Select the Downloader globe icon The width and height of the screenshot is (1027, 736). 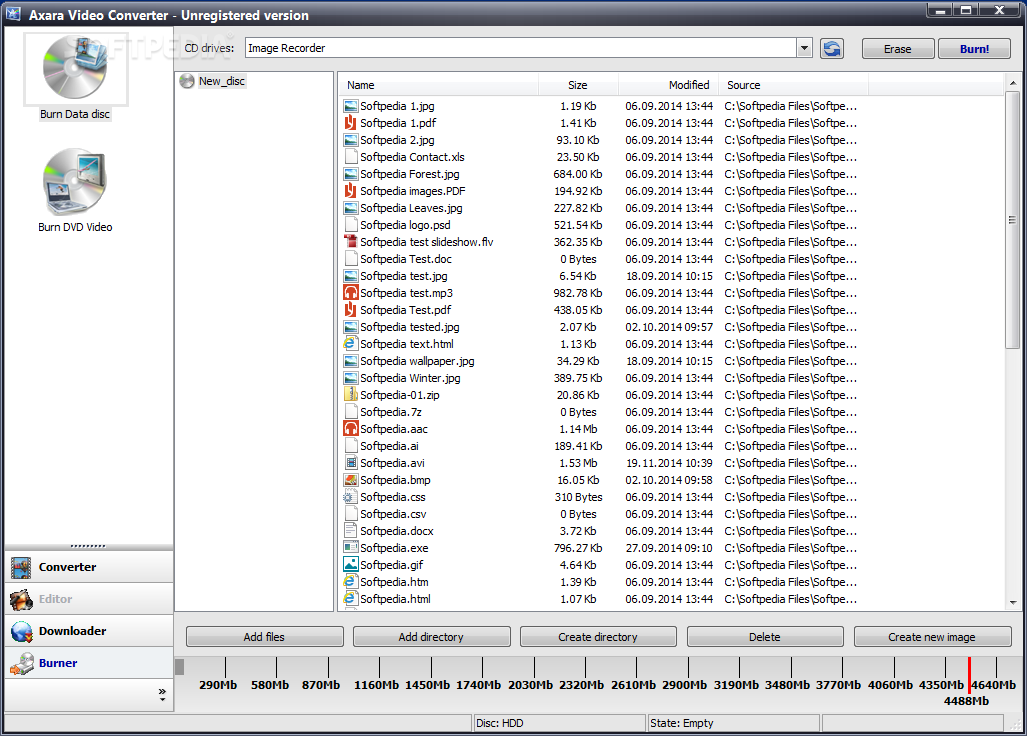click(x=22, y=631)
